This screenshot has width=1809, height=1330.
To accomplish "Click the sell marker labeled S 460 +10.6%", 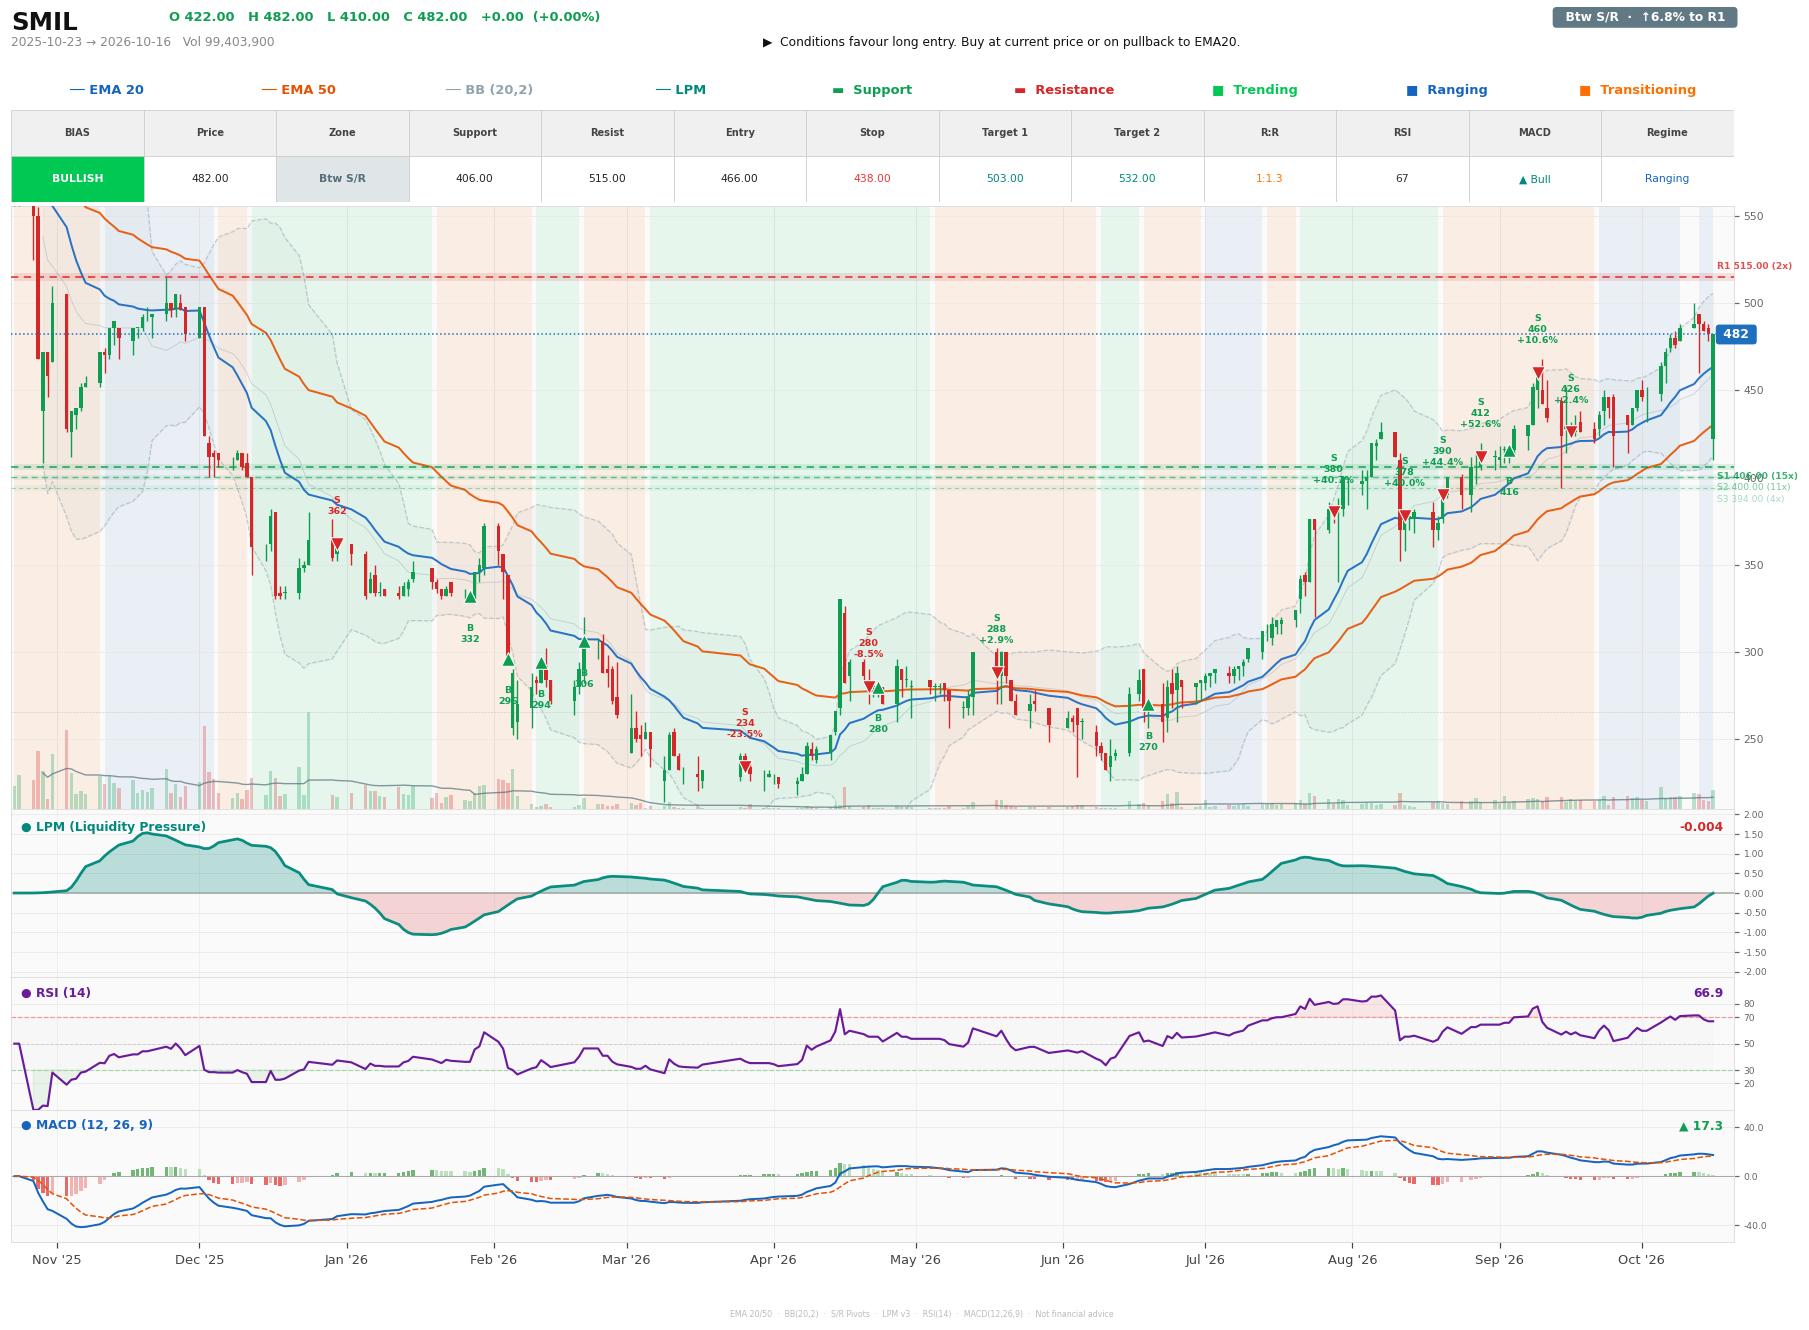I will click(1537, 373).
